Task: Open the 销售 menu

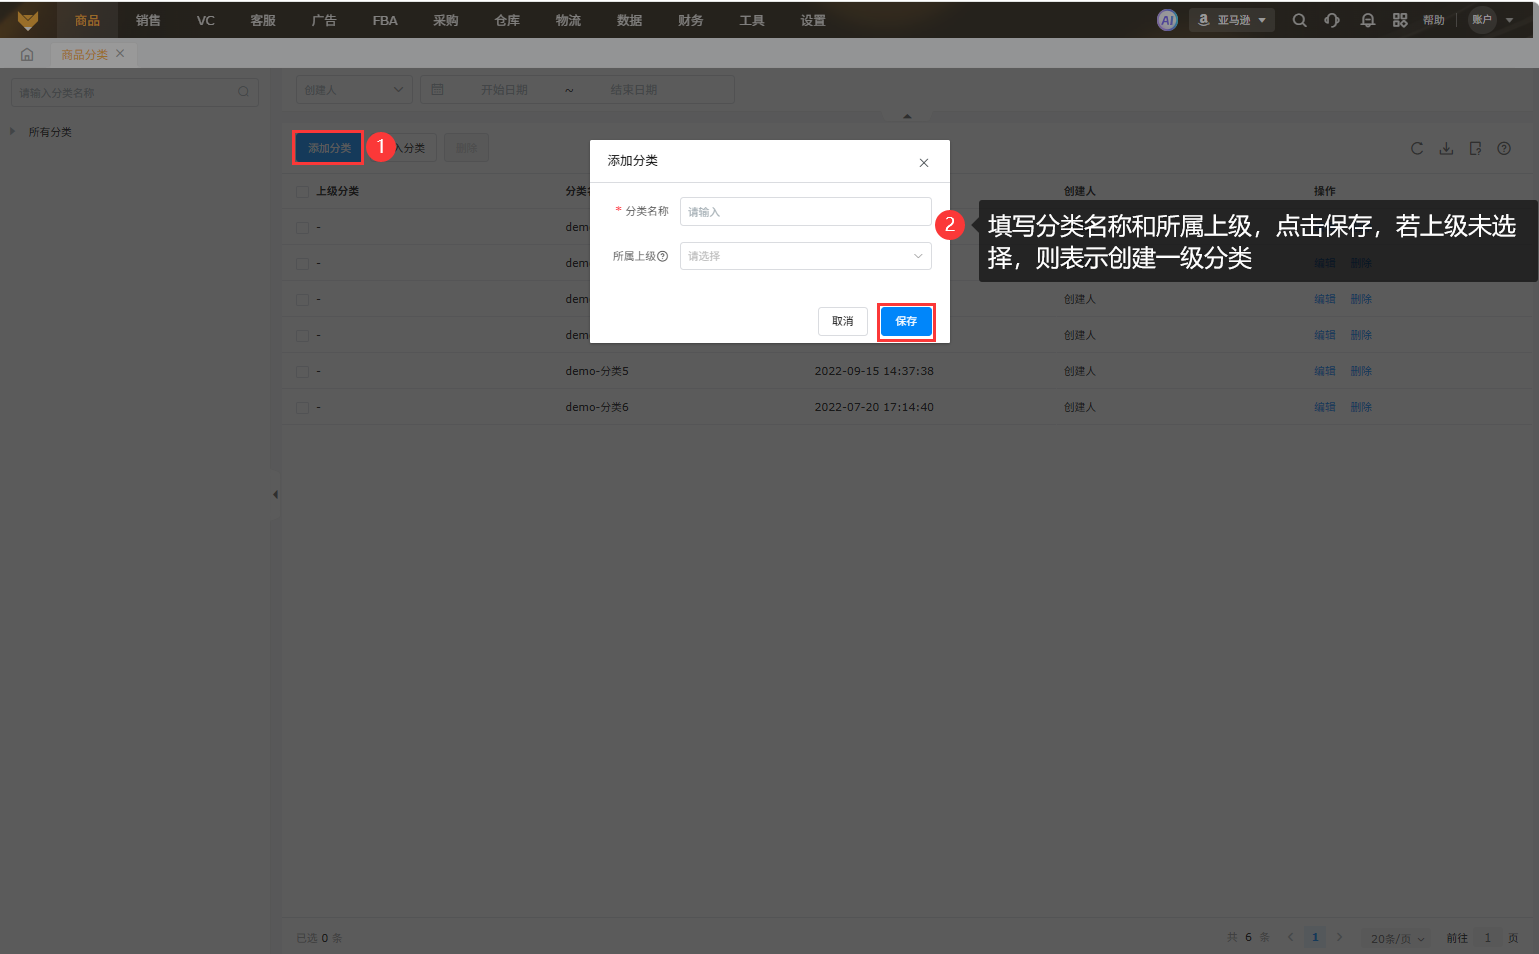Action: coord(148,20)
